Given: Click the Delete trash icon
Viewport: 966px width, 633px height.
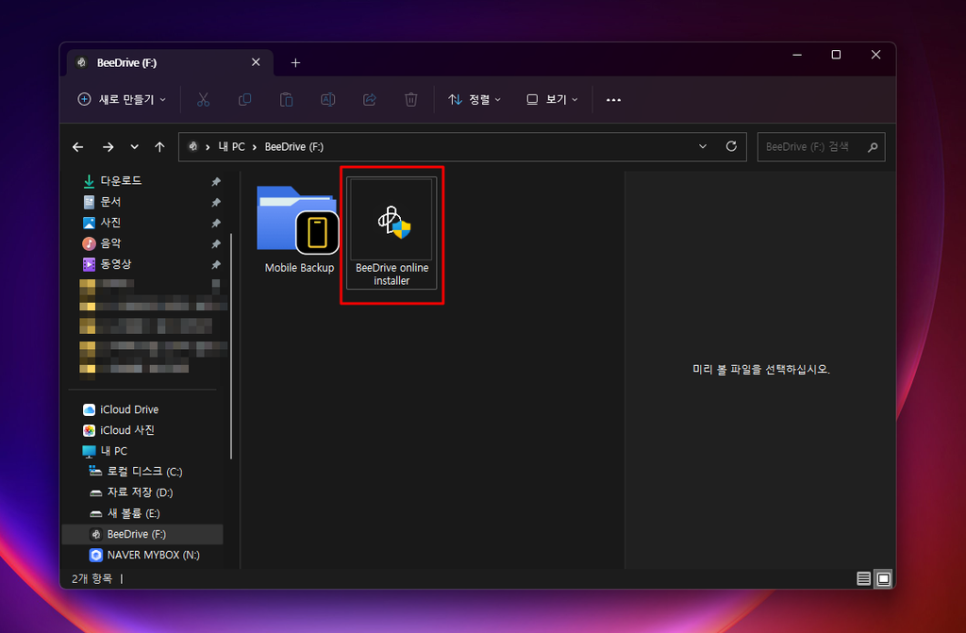Looking at the screenshot, I should click(411, 99).
